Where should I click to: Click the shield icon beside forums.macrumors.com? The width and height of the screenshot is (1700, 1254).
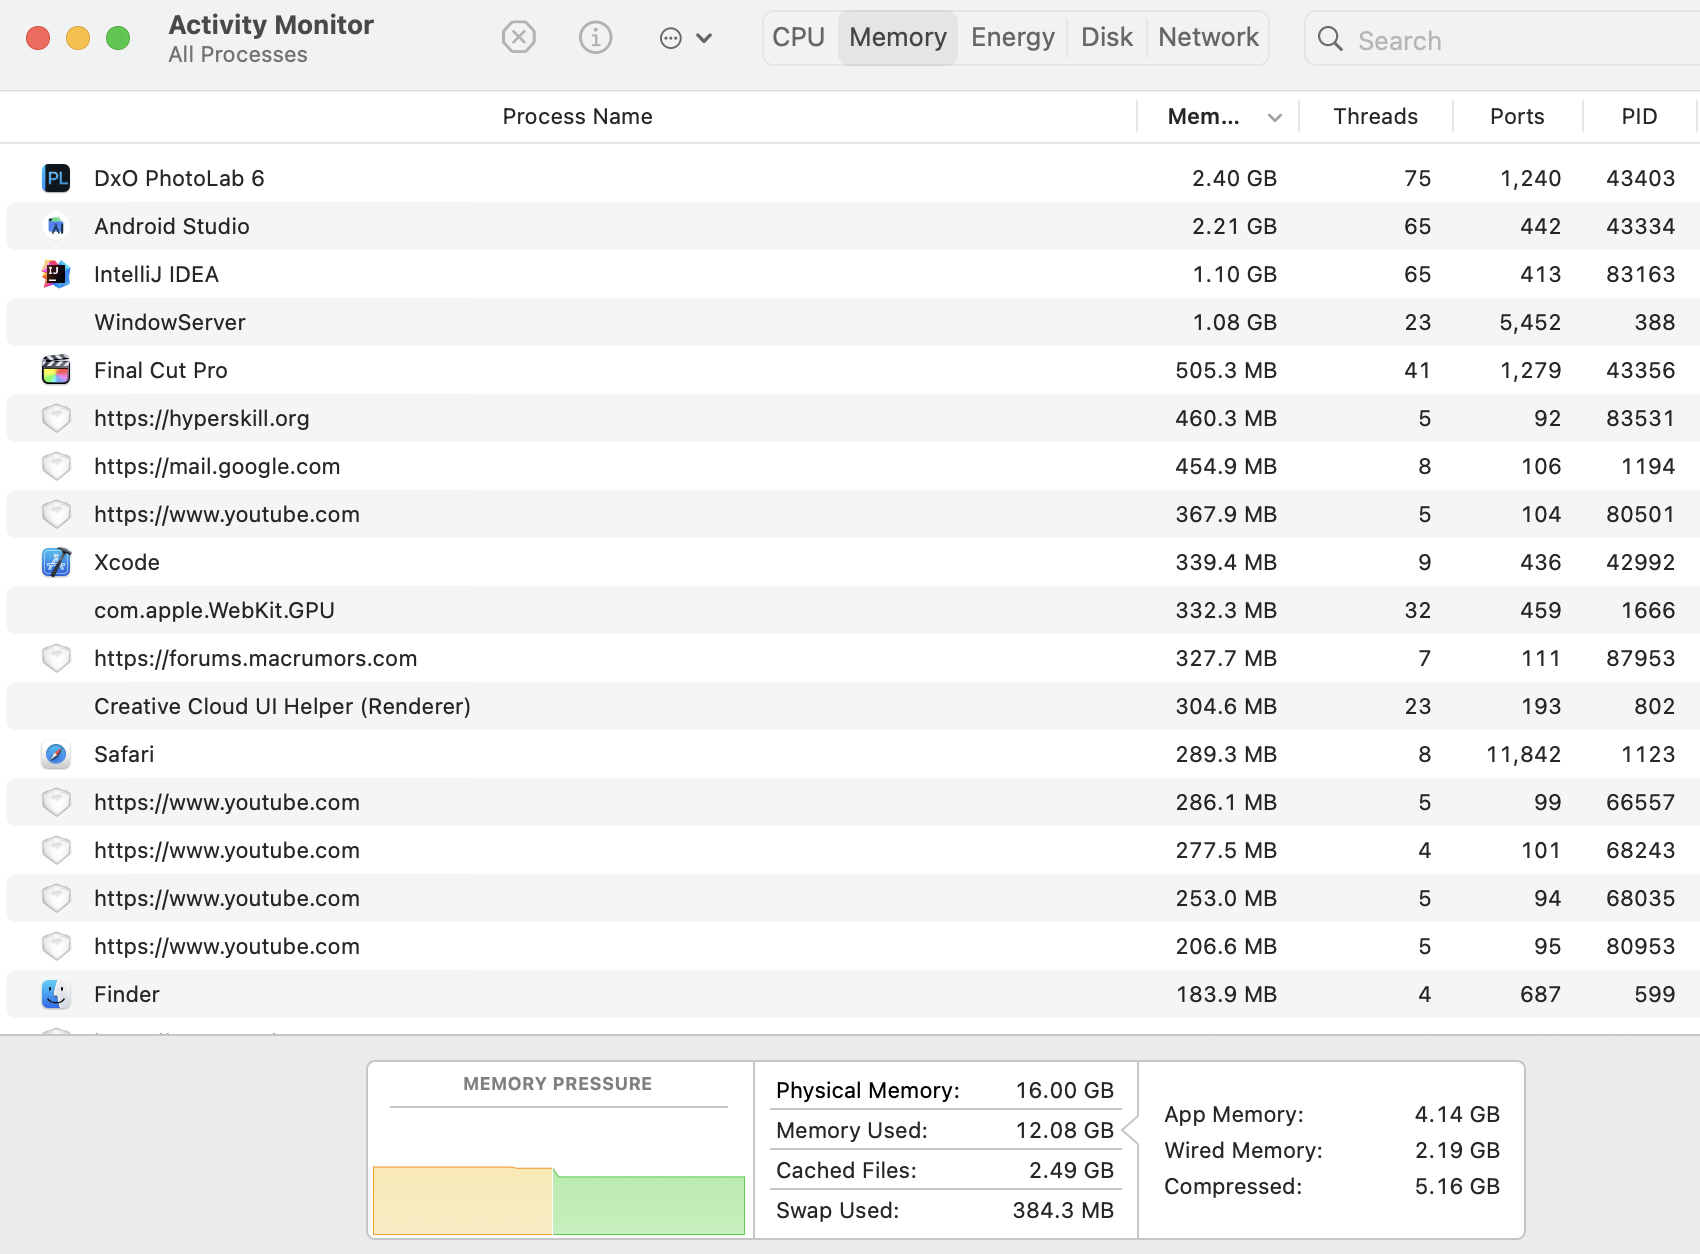56,658
